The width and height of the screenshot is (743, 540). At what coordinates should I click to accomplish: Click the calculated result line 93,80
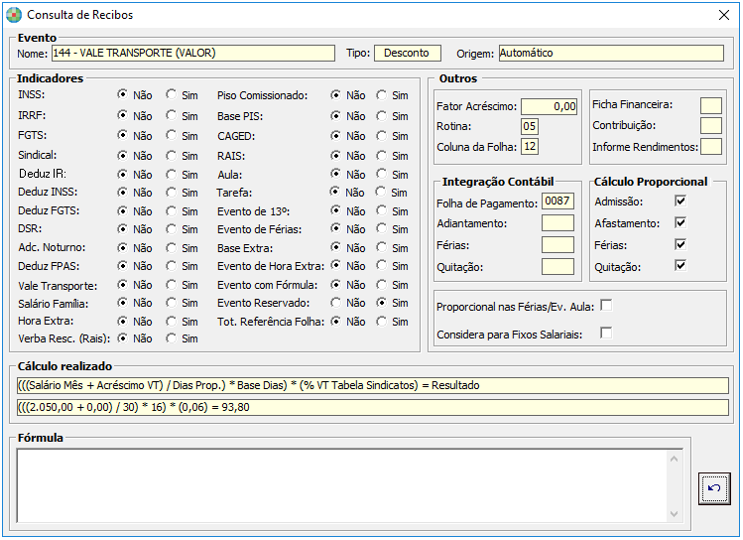[373, 407]
